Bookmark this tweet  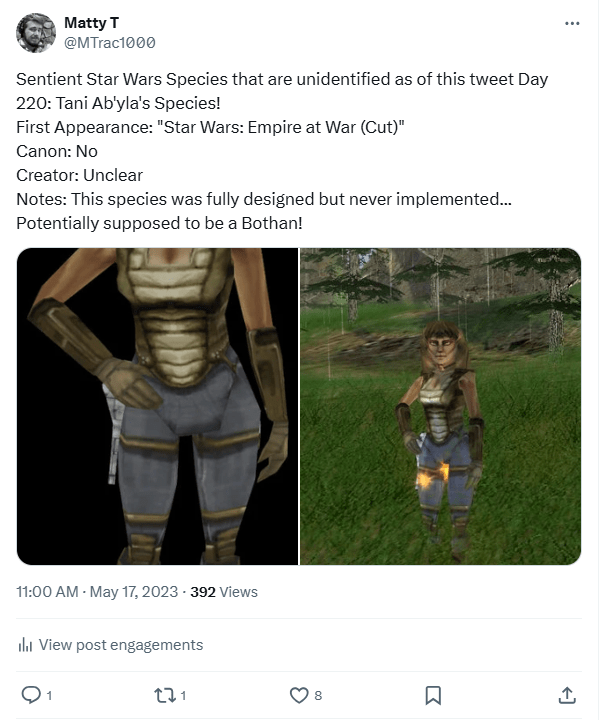(433, 694)
